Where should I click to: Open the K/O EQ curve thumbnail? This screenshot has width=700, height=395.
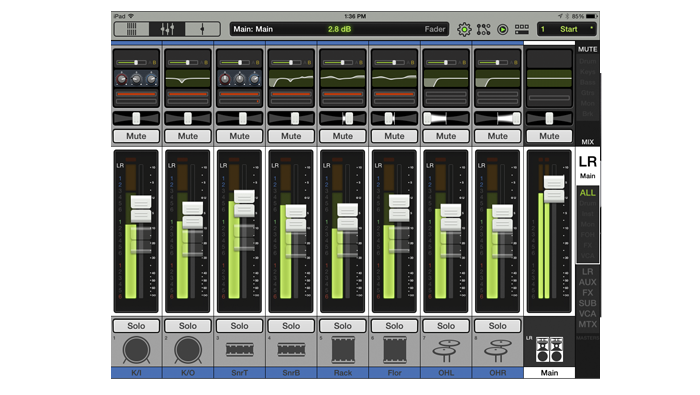click(188, 78)
